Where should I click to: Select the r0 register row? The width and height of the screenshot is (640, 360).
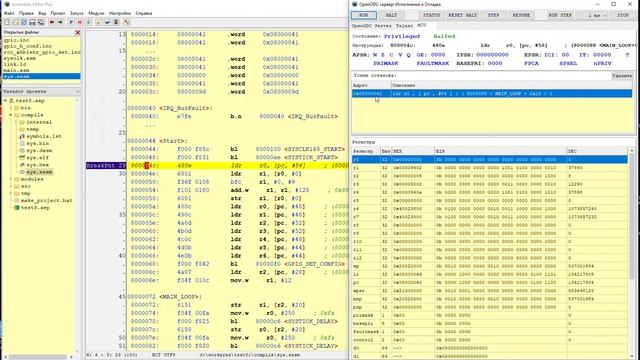coord(489,160)
